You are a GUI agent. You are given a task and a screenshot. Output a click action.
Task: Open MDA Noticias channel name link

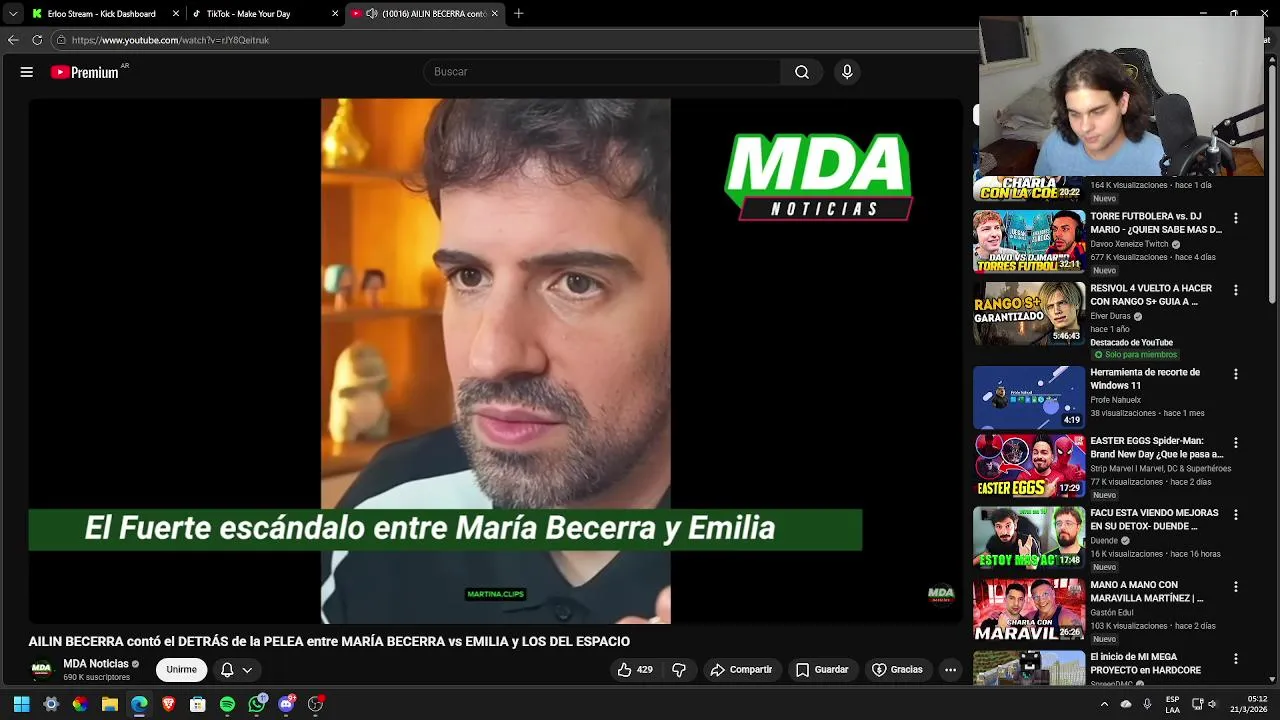(96, 664)
